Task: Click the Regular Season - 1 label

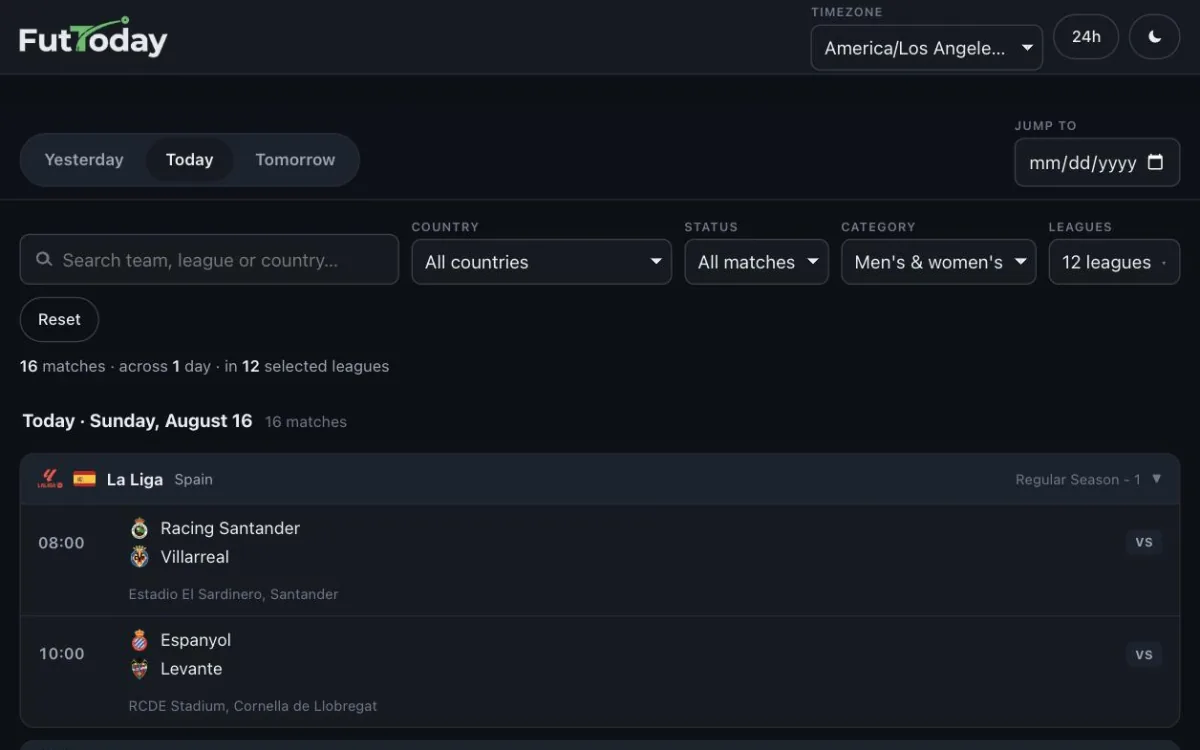Action: pyautogui.click(x=1078, y=480)
